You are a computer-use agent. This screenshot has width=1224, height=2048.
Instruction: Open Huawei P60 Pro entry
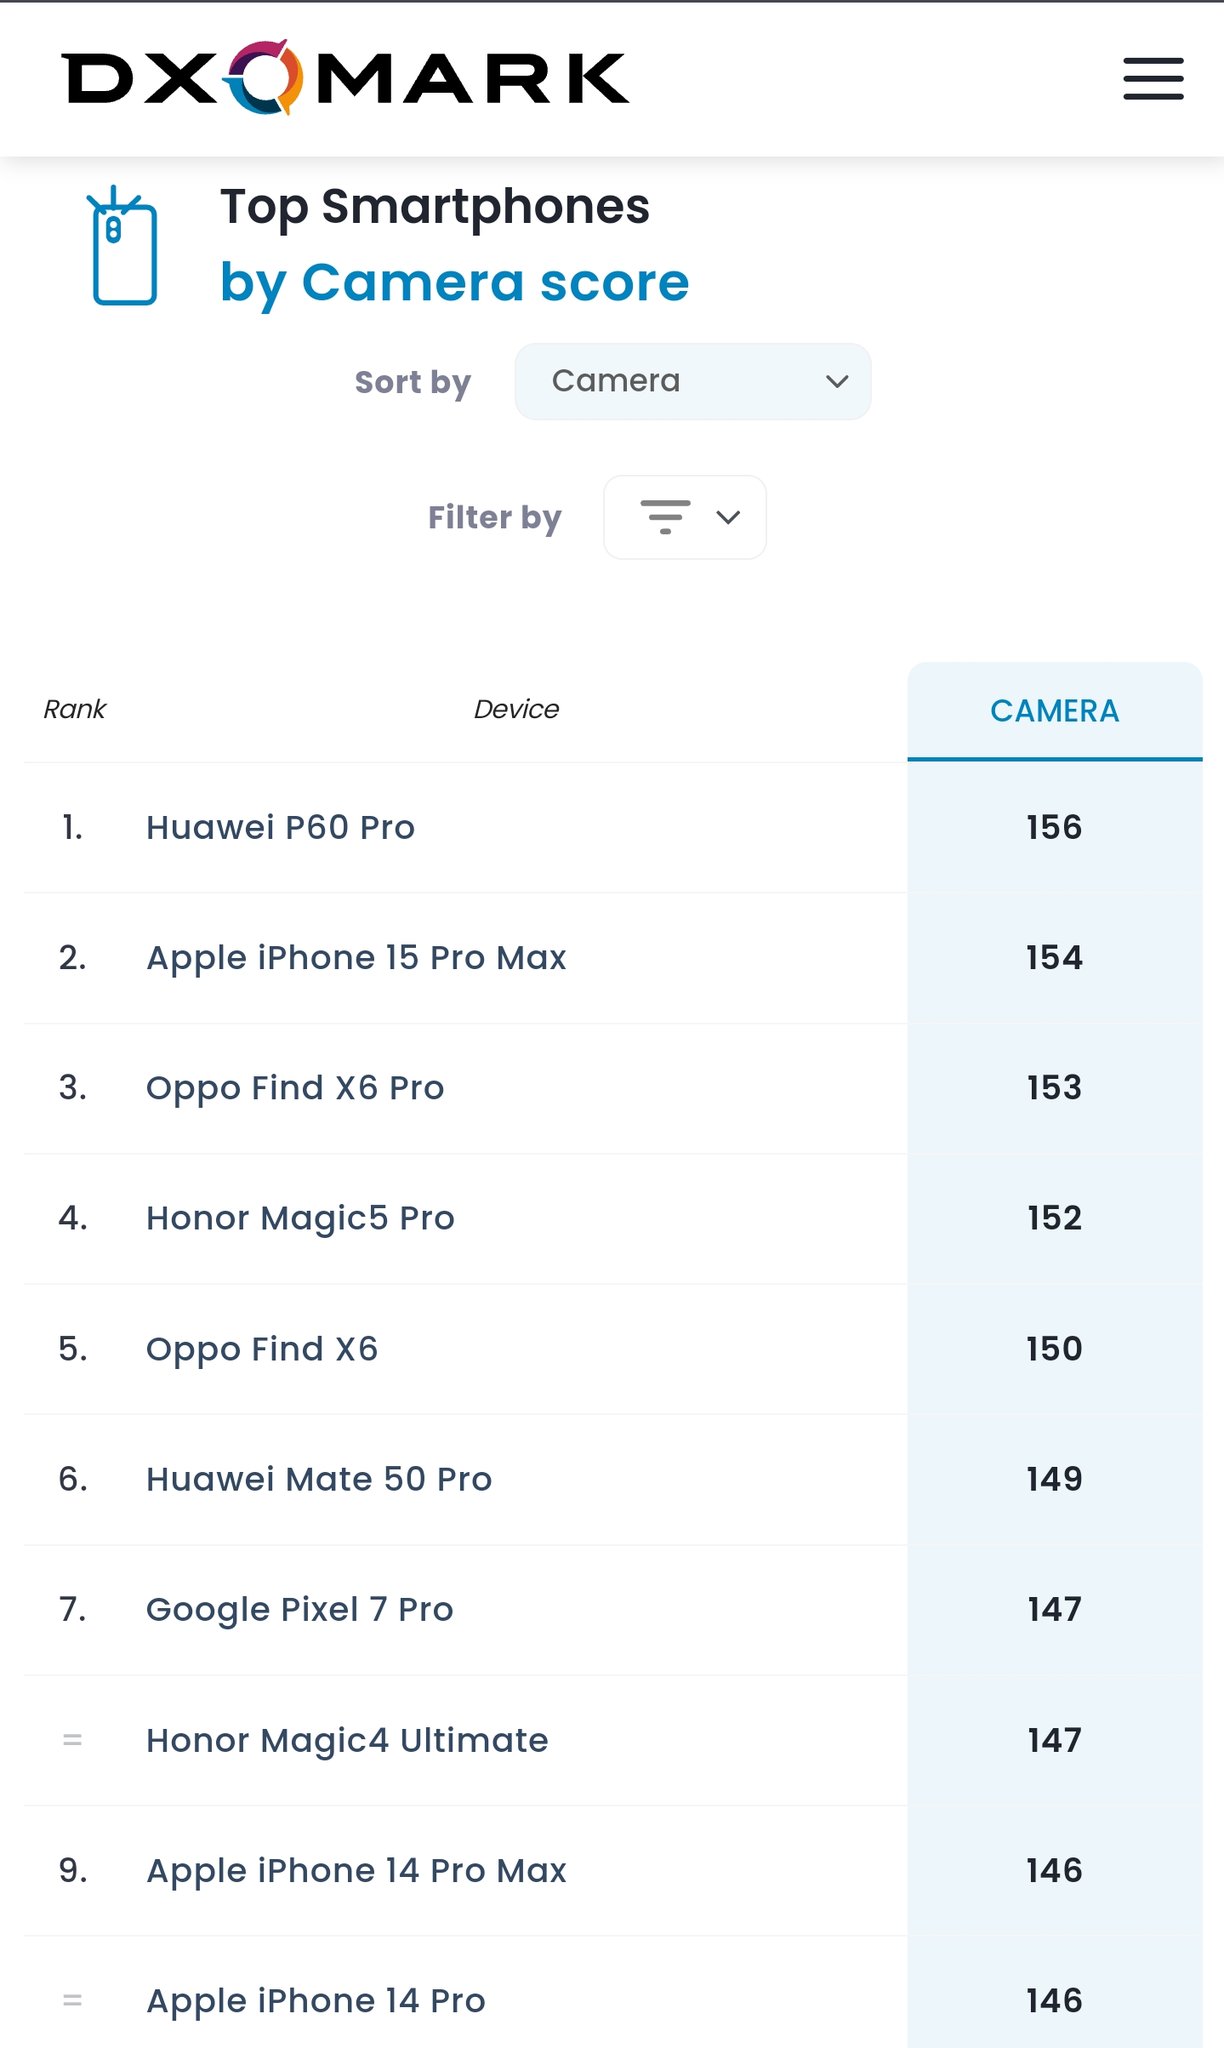point(280,828)
